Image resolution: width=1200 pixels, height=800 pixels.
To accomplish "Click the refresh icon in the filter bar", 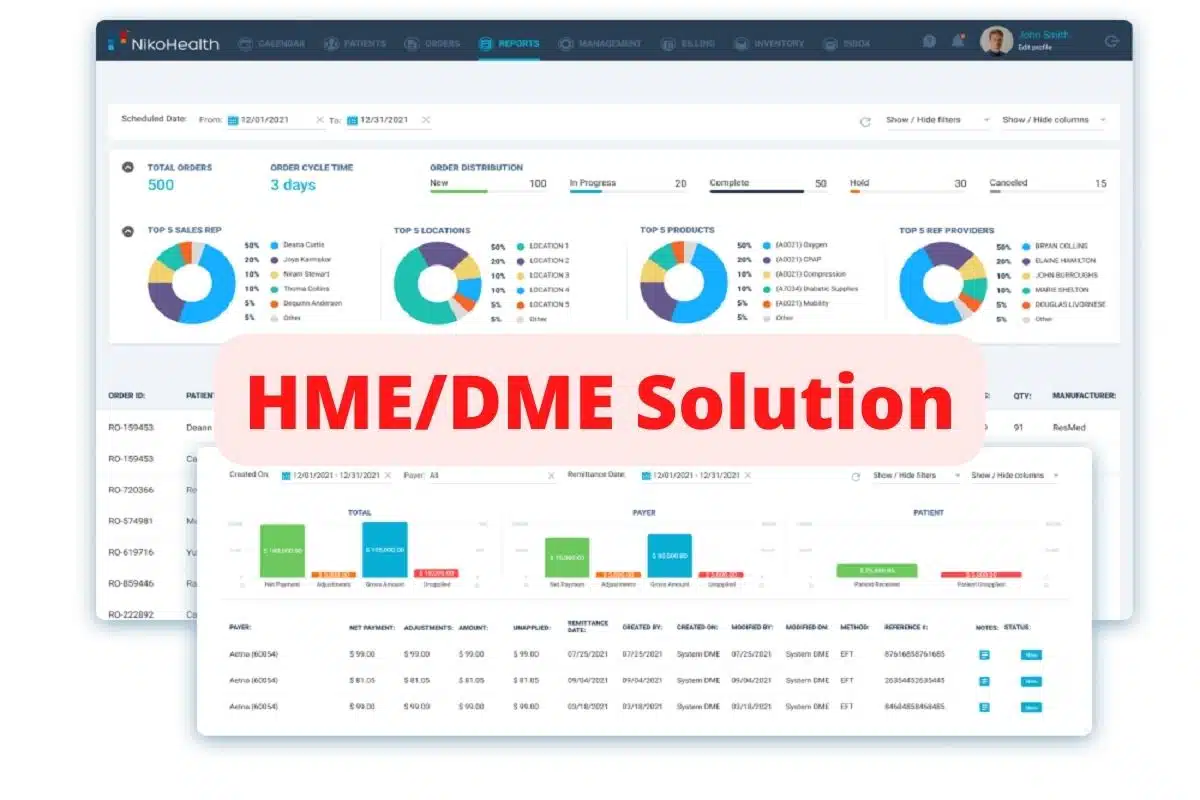I will 864,120.
